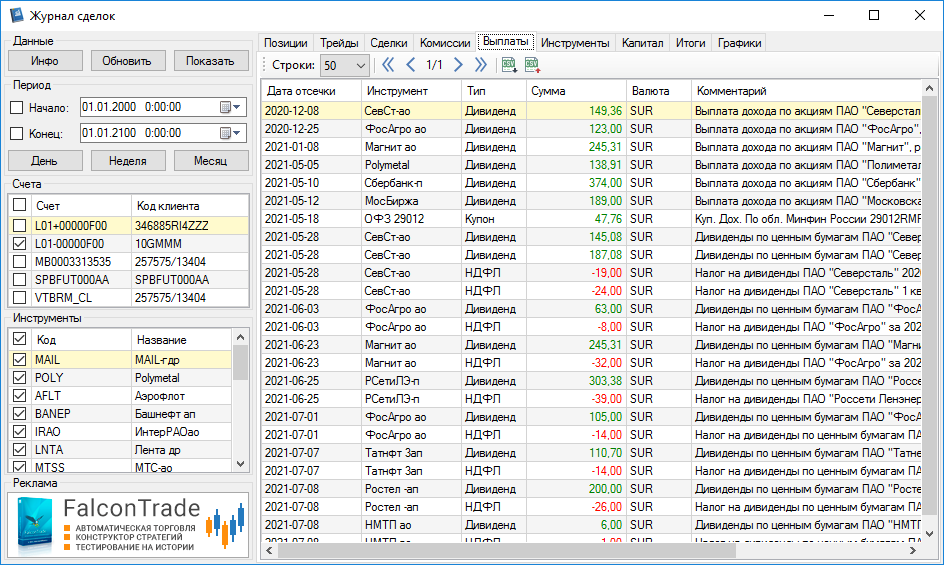Open calendar picker for Начало date

231,107
